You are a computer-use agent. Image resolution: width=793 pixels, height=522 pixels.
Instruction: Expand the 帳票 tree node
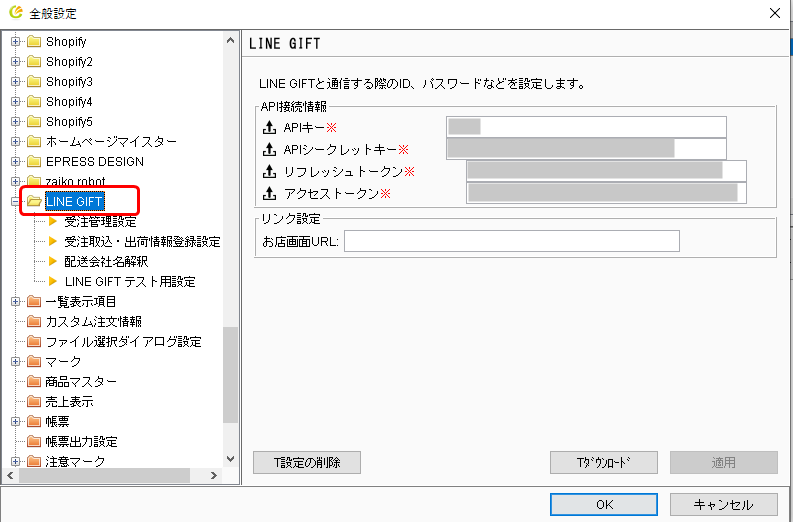pyautogui.click(x=15, y=421)
